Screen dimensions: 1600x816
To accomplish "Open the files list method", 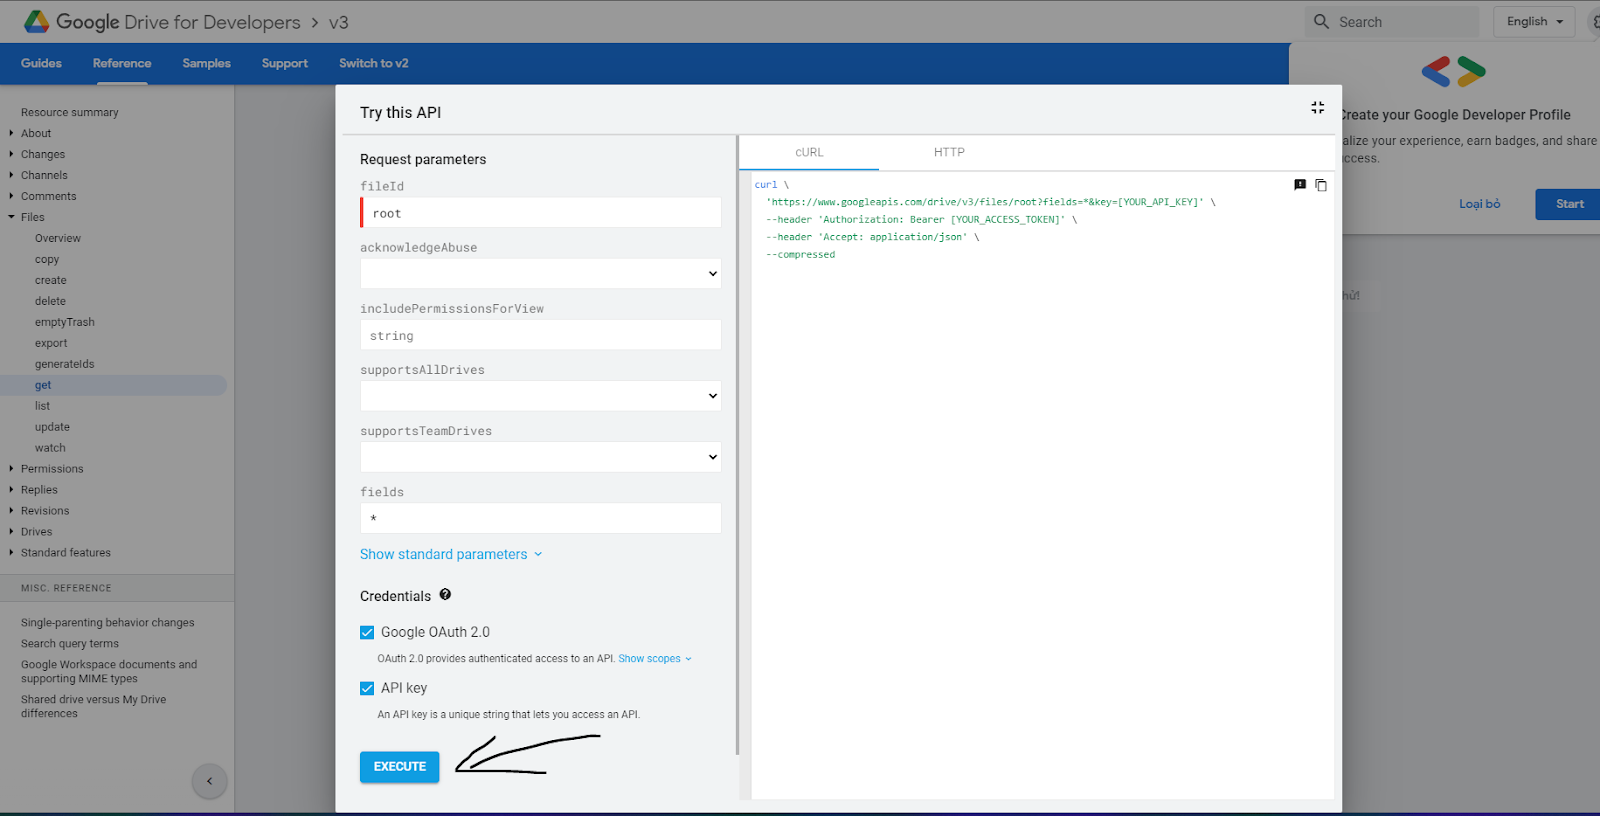I will (x=42, y=406).
